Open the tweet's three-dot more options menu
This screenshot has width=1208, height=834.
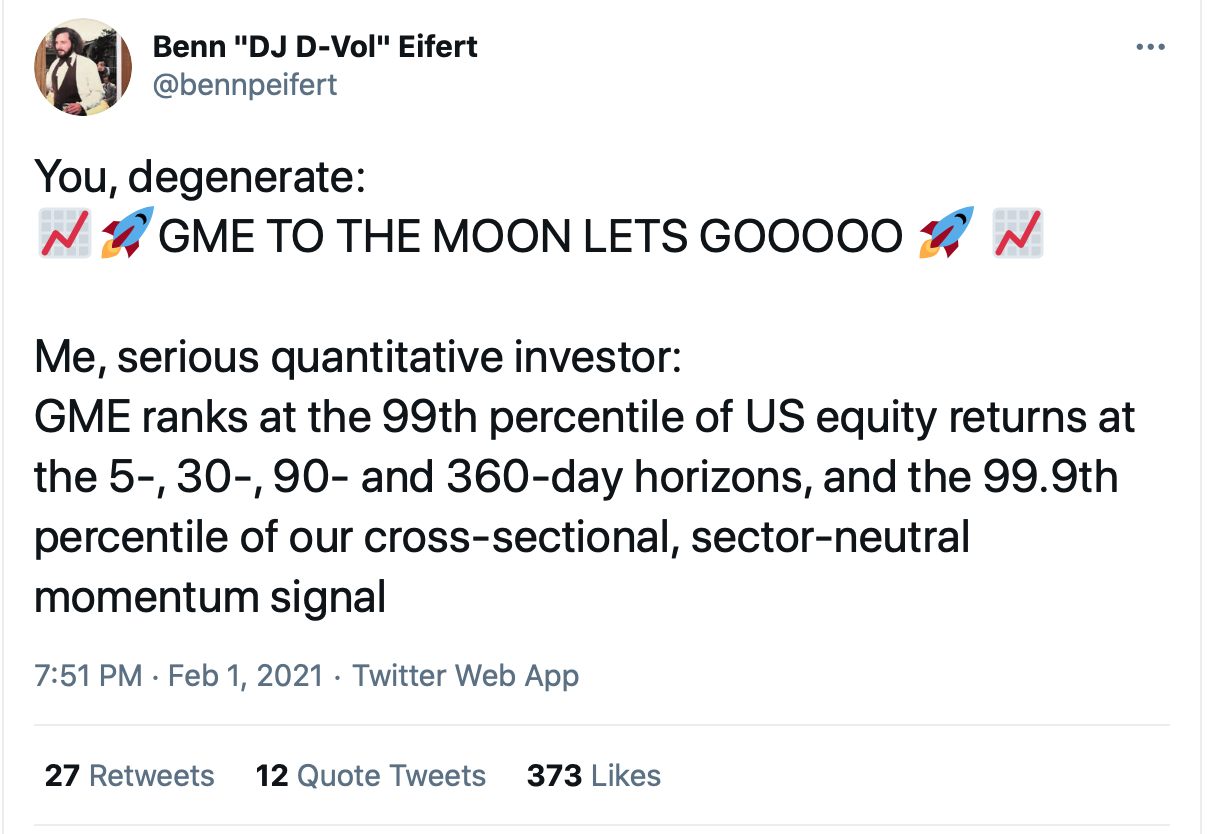(1151, 47)
